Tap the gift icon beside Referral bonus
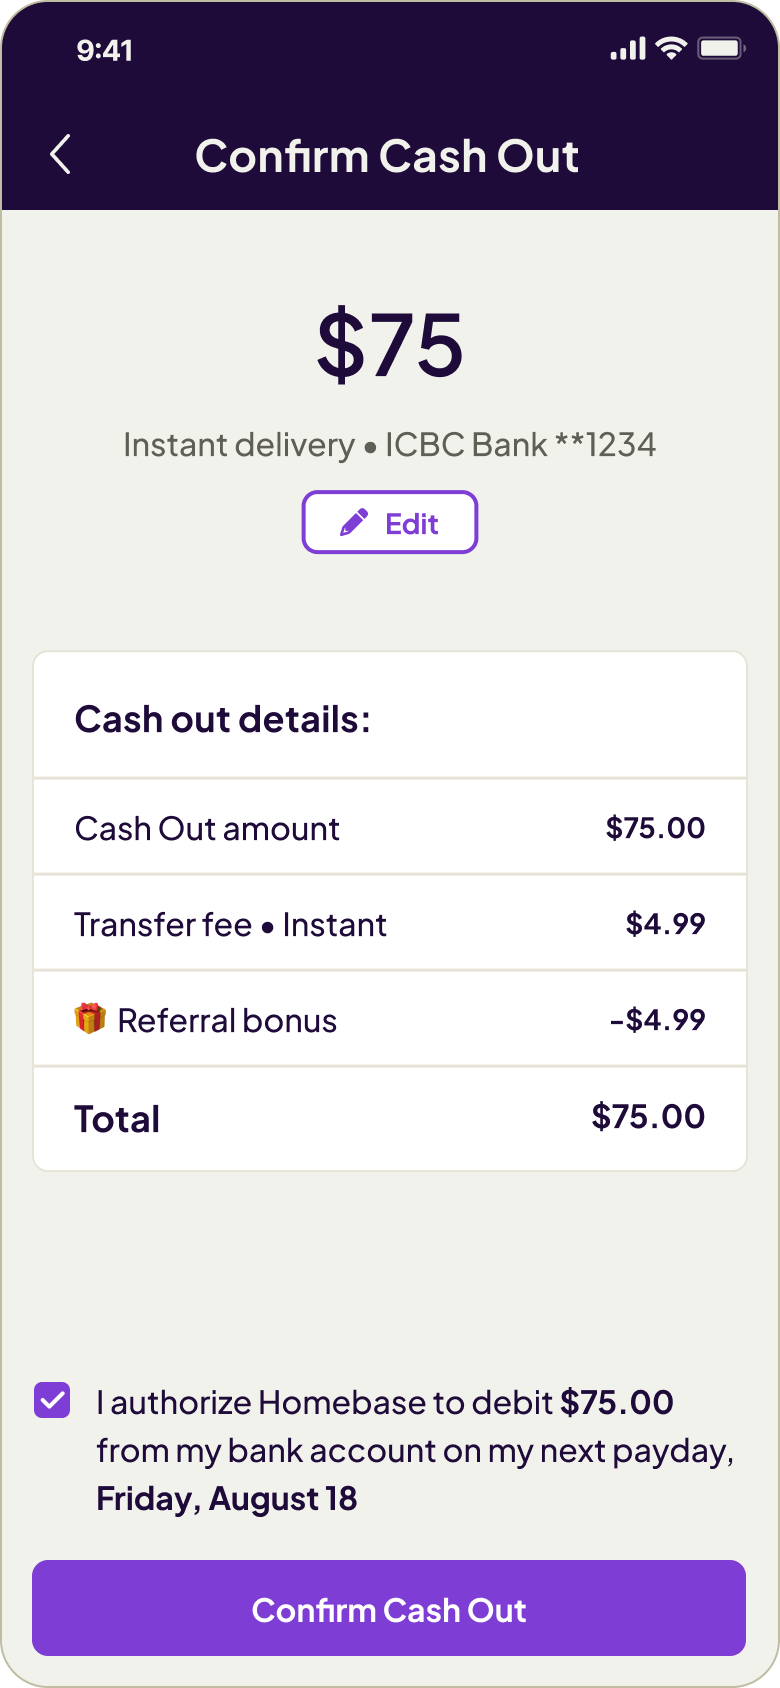Viewport: 780px width, 1688px height. click(90, 1019)
